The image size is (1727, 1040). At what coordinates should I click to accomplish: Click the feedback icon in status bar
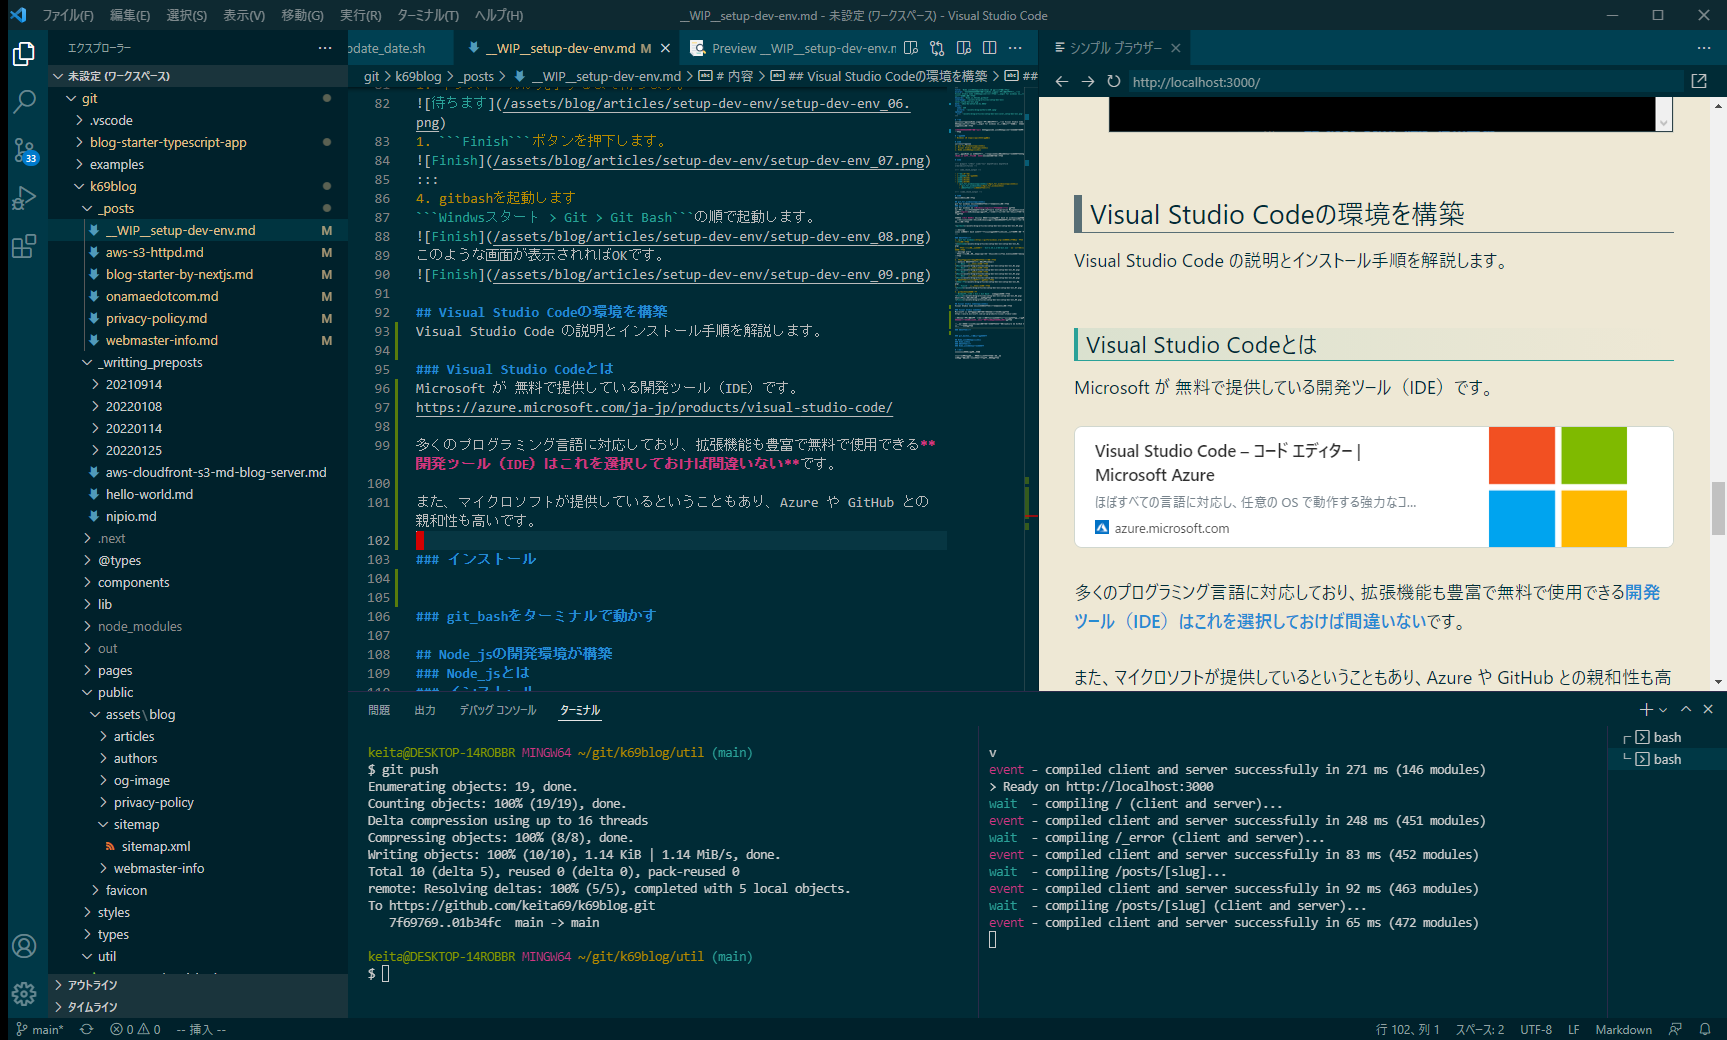click(1676, 1029)
